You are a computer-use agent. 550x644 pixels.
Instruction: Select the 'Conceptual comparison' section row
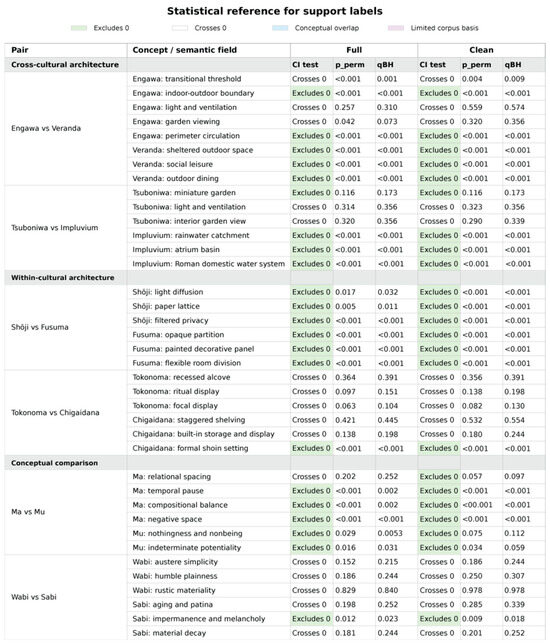[275, 463]
